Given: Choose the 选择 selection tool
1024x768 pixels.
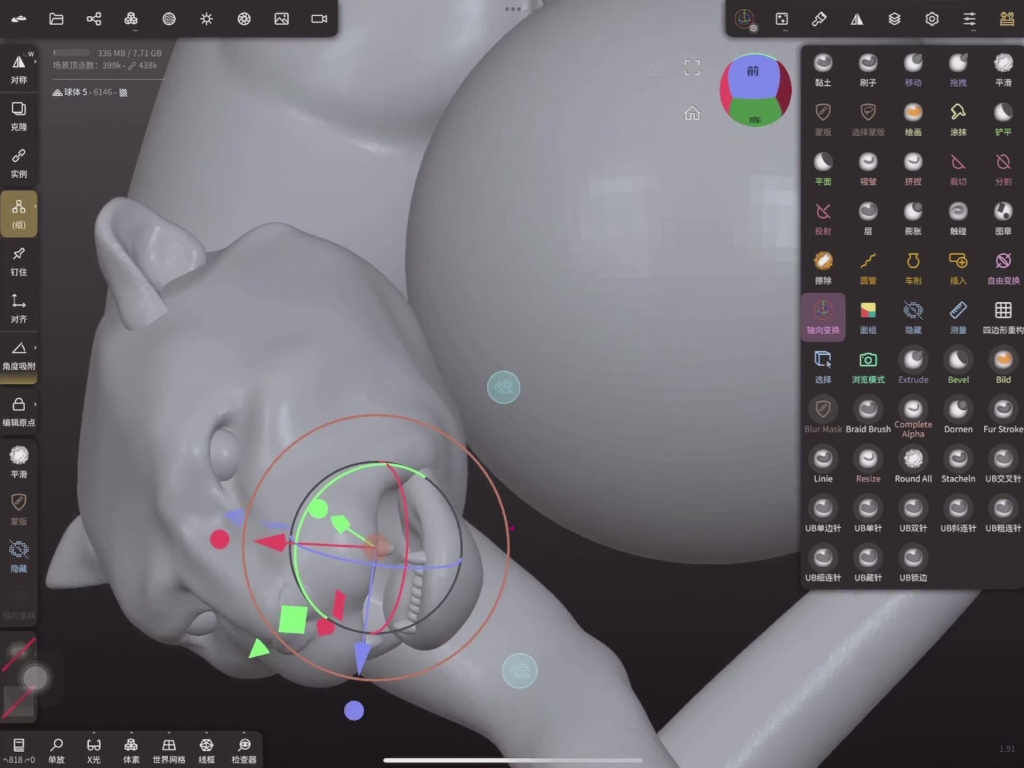Looking at the screenshot, I should pyautogui.click(x=823, y=367).
